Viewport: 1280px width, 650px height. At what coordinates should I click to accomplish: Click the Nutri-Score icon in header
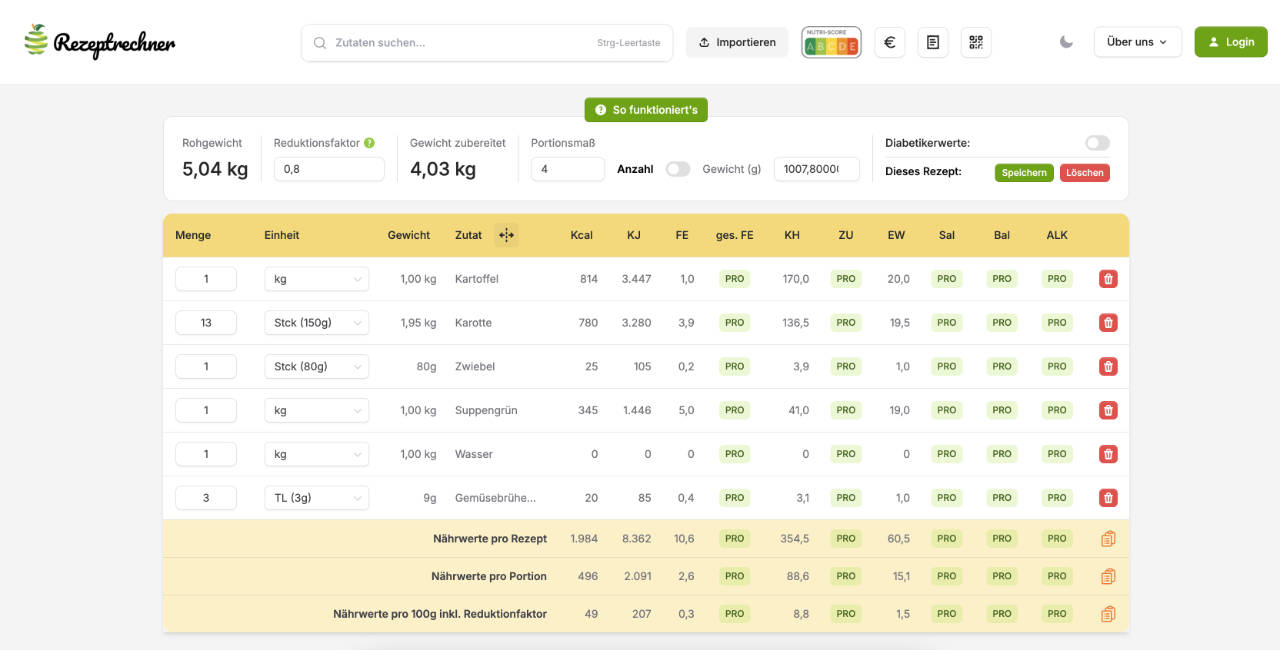pyautogui.click(x=831, y=42)
